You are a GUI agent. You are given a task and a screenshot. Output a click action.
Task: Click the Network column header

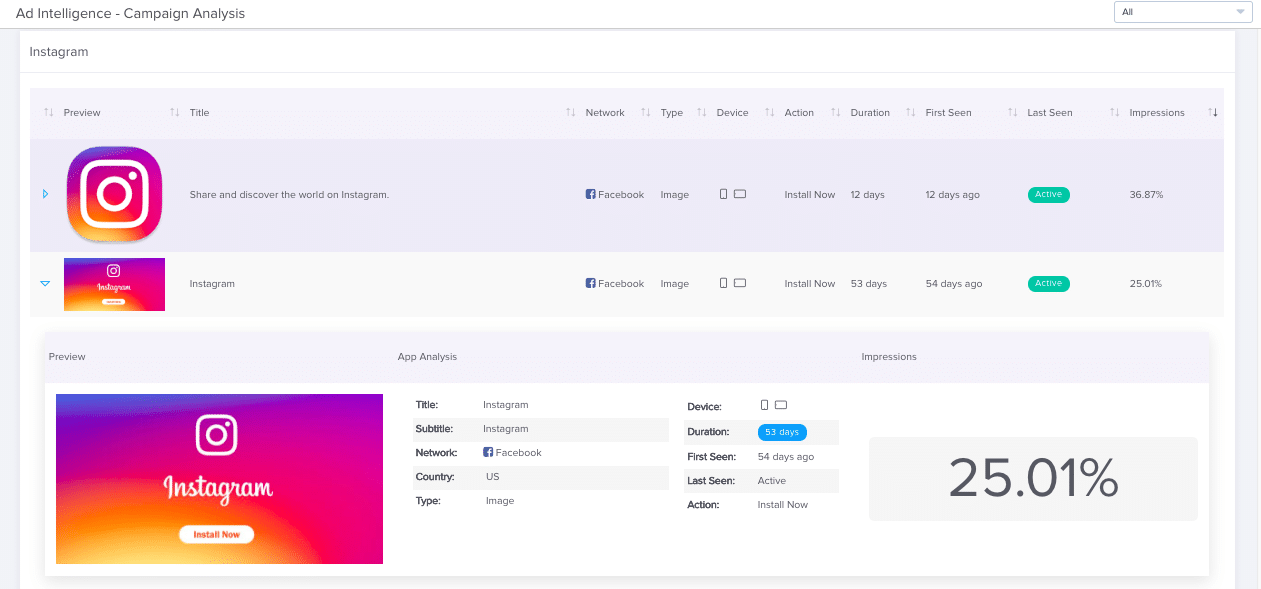(605, 113)
